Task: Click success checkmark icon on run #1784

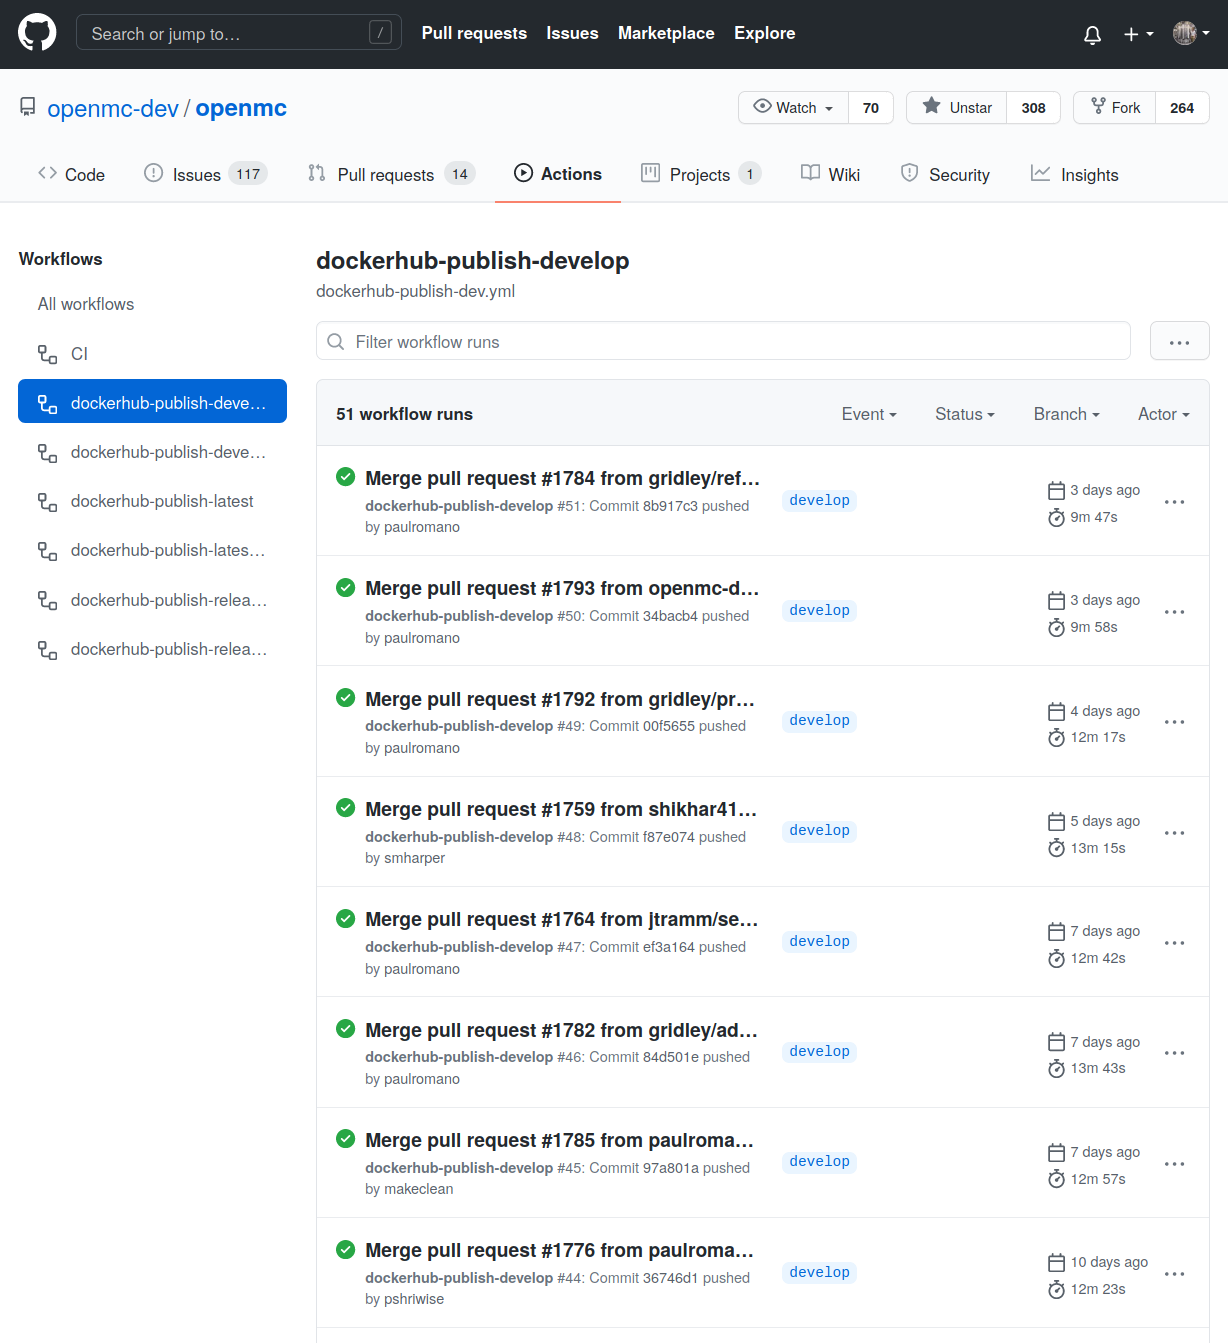Action: tap(346, 477)
